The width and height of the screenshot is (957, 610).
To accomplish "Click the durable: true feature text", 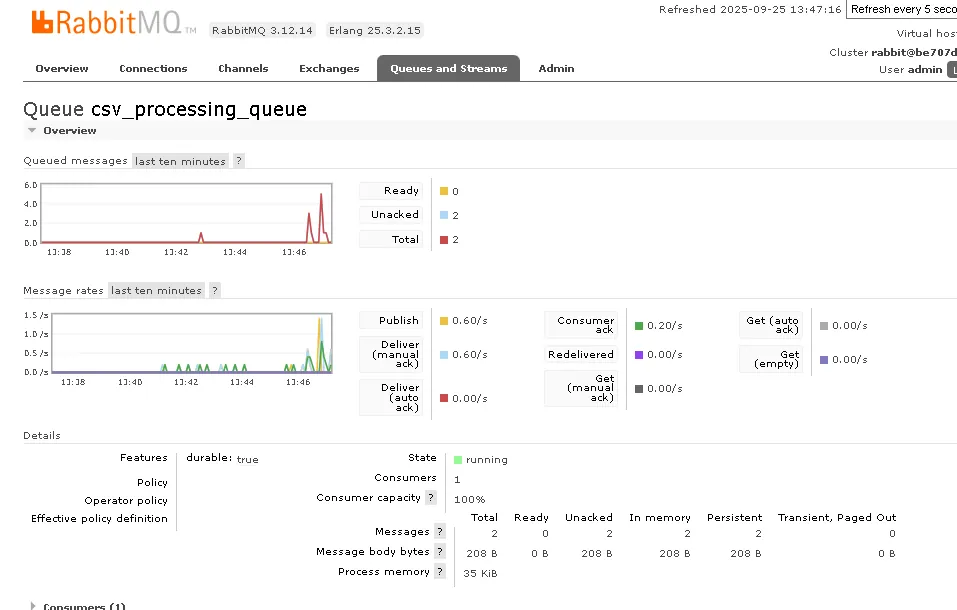I will pos(222,459).
